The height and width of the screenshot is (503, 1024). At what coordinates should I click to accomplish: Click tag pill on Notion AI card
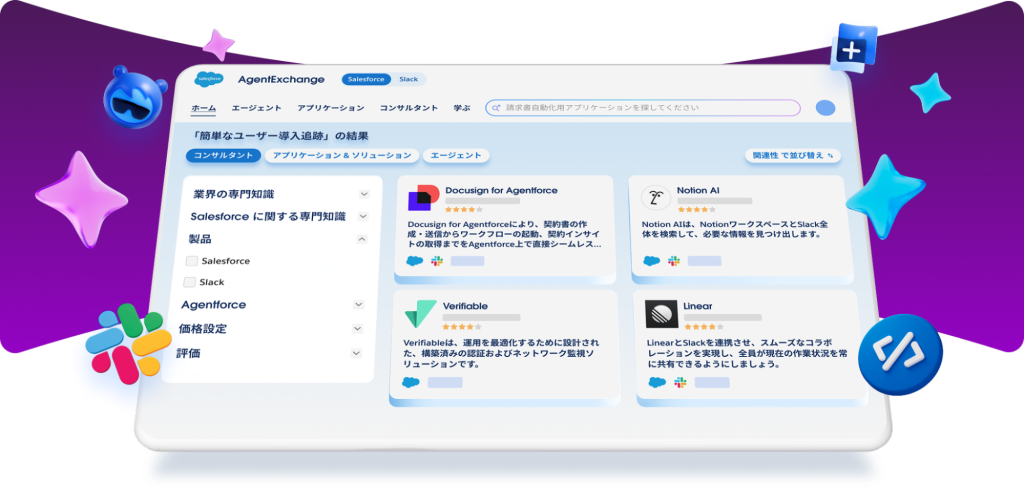pyautogui.click(x=704, y=261)
